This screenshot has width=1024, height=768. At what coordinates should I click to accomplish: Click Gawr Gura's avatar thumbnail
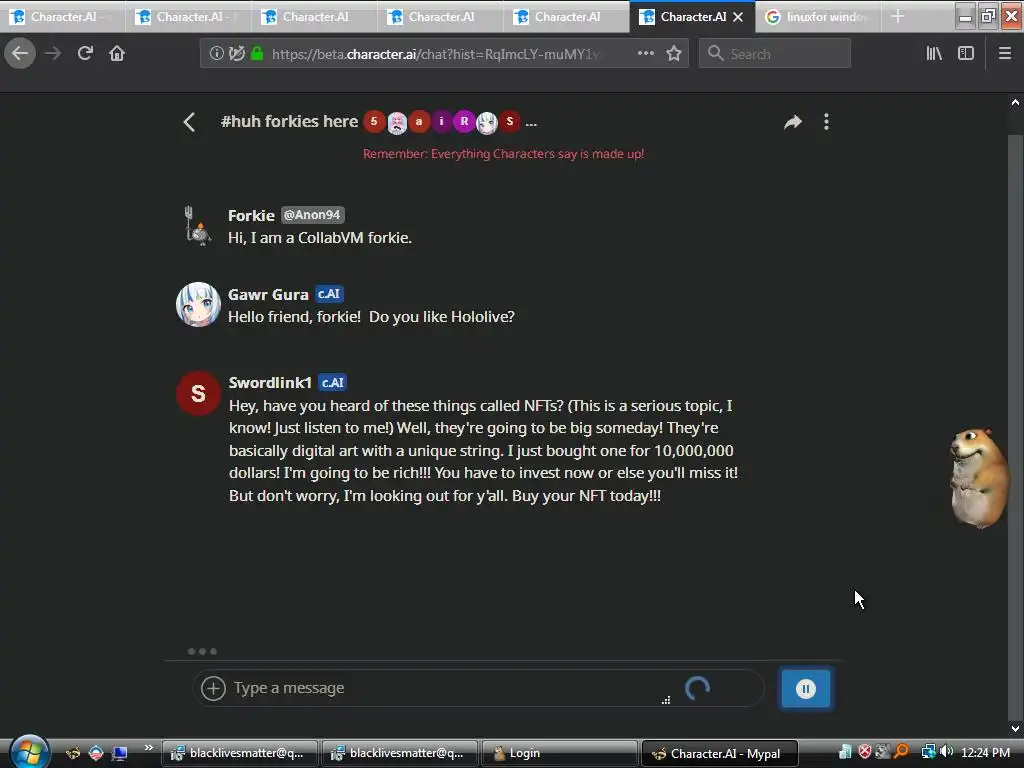point(198,304)
